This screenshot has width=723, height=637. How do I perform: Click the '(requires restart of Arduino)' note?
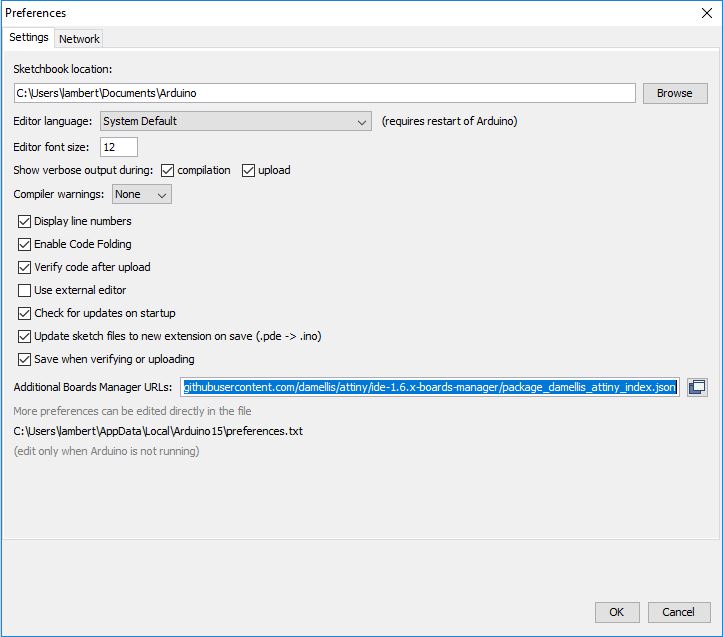(x=450, y=121)
